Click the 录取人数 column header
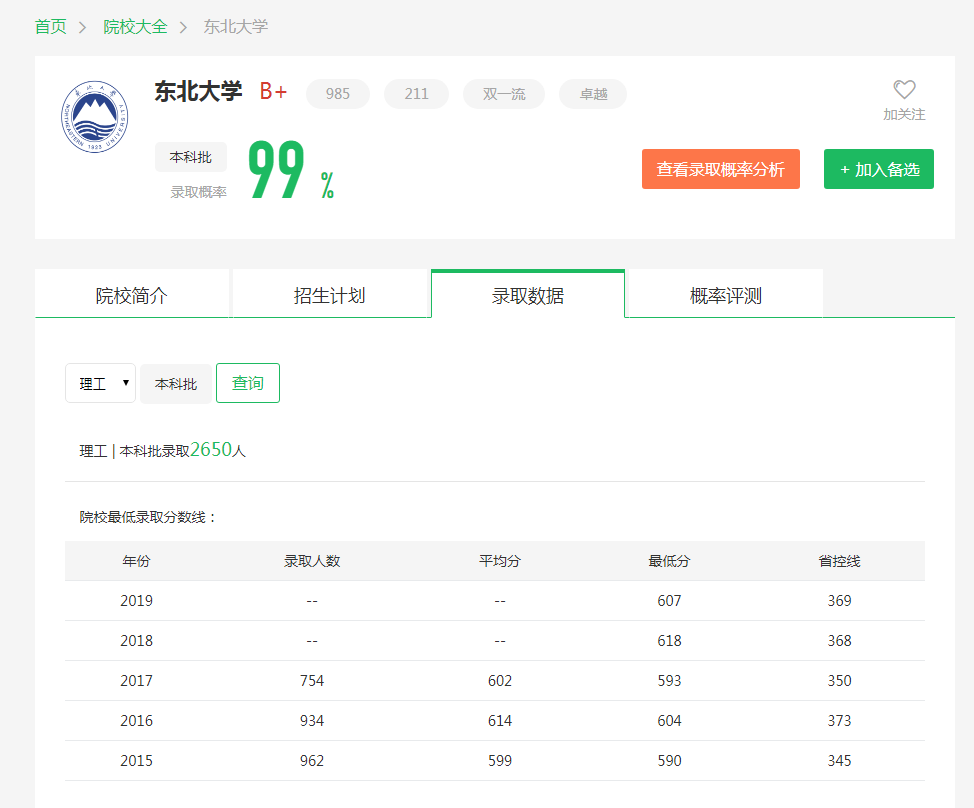Screen dimensions: 974x808 pyautogui.click(x=312, y=561)
